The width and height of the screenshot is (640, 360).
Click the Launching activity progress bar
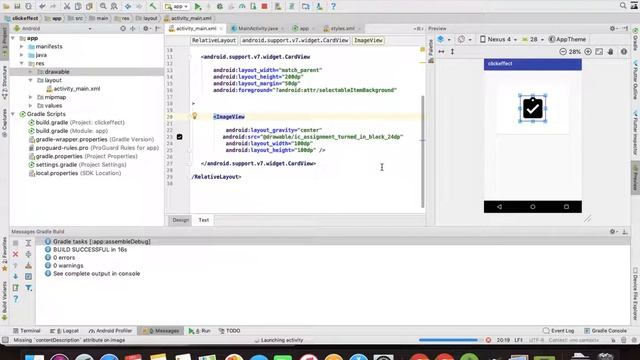click(x=448, y=340)
